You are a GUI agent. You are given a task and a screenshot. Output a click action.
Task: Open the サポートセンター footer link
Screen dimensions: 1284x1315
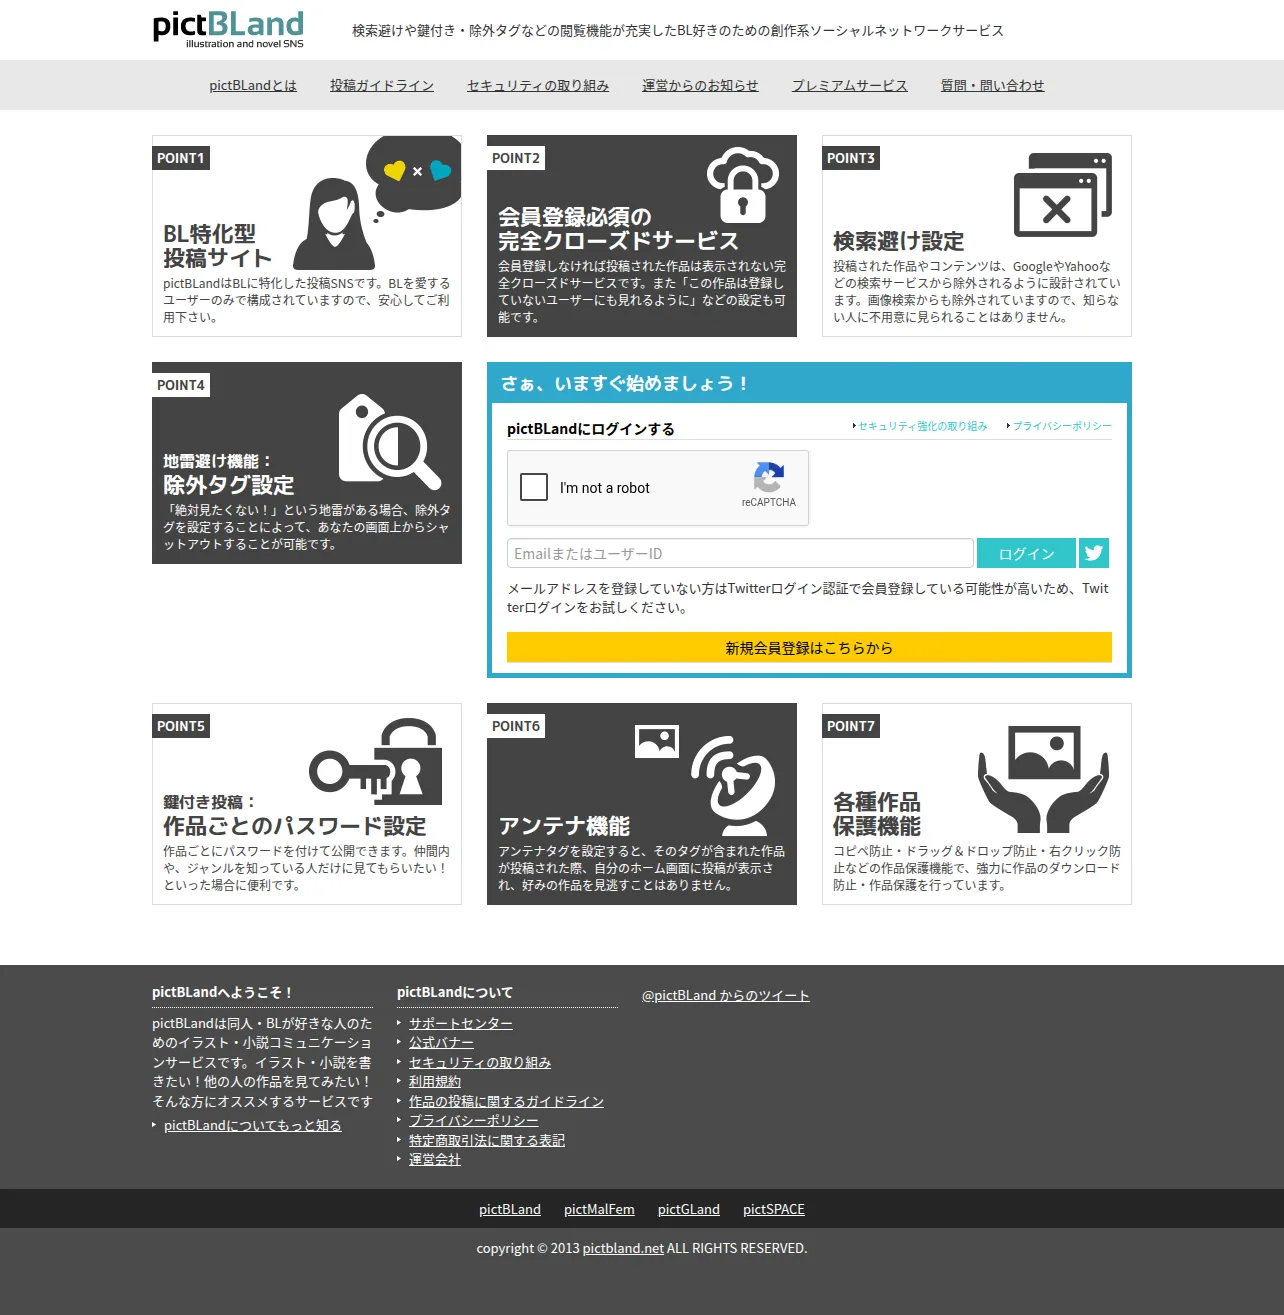461,1023
